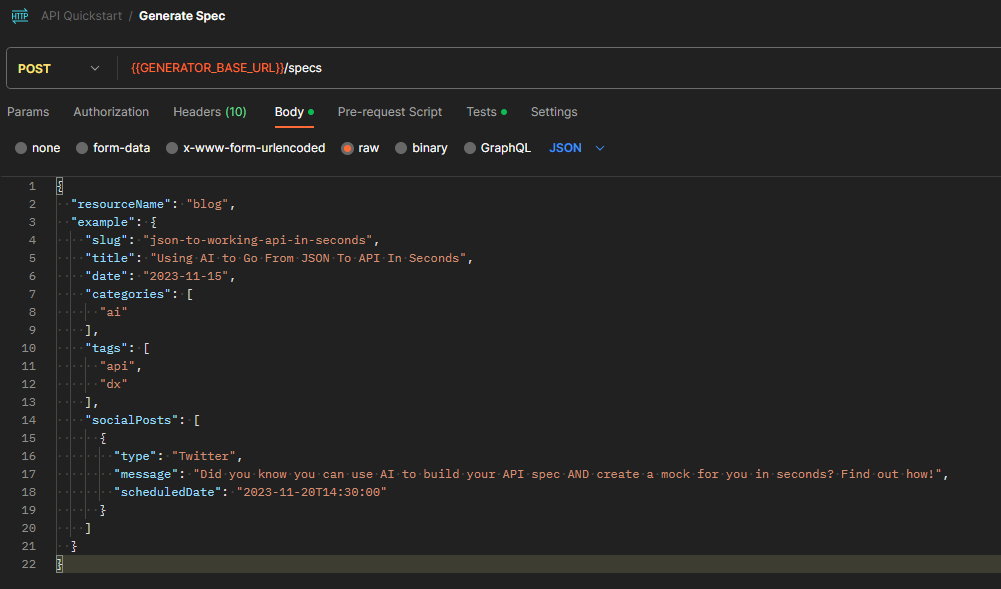Open the API Quickstart breadcrumb link
Screen dimensions: 1001x589
tap(81, 16)
